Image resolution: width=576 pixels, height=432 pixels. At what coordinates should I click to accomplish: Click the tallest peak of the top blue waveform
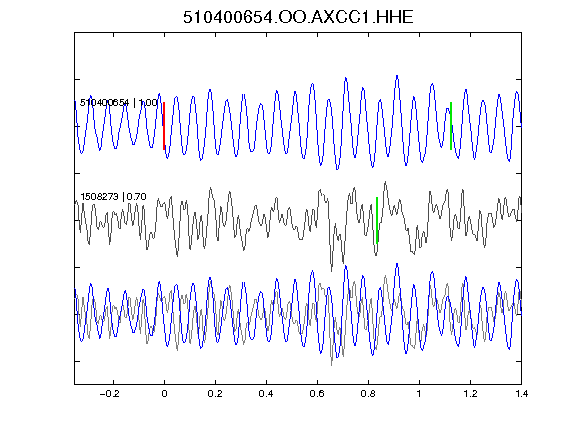(397, 76)
